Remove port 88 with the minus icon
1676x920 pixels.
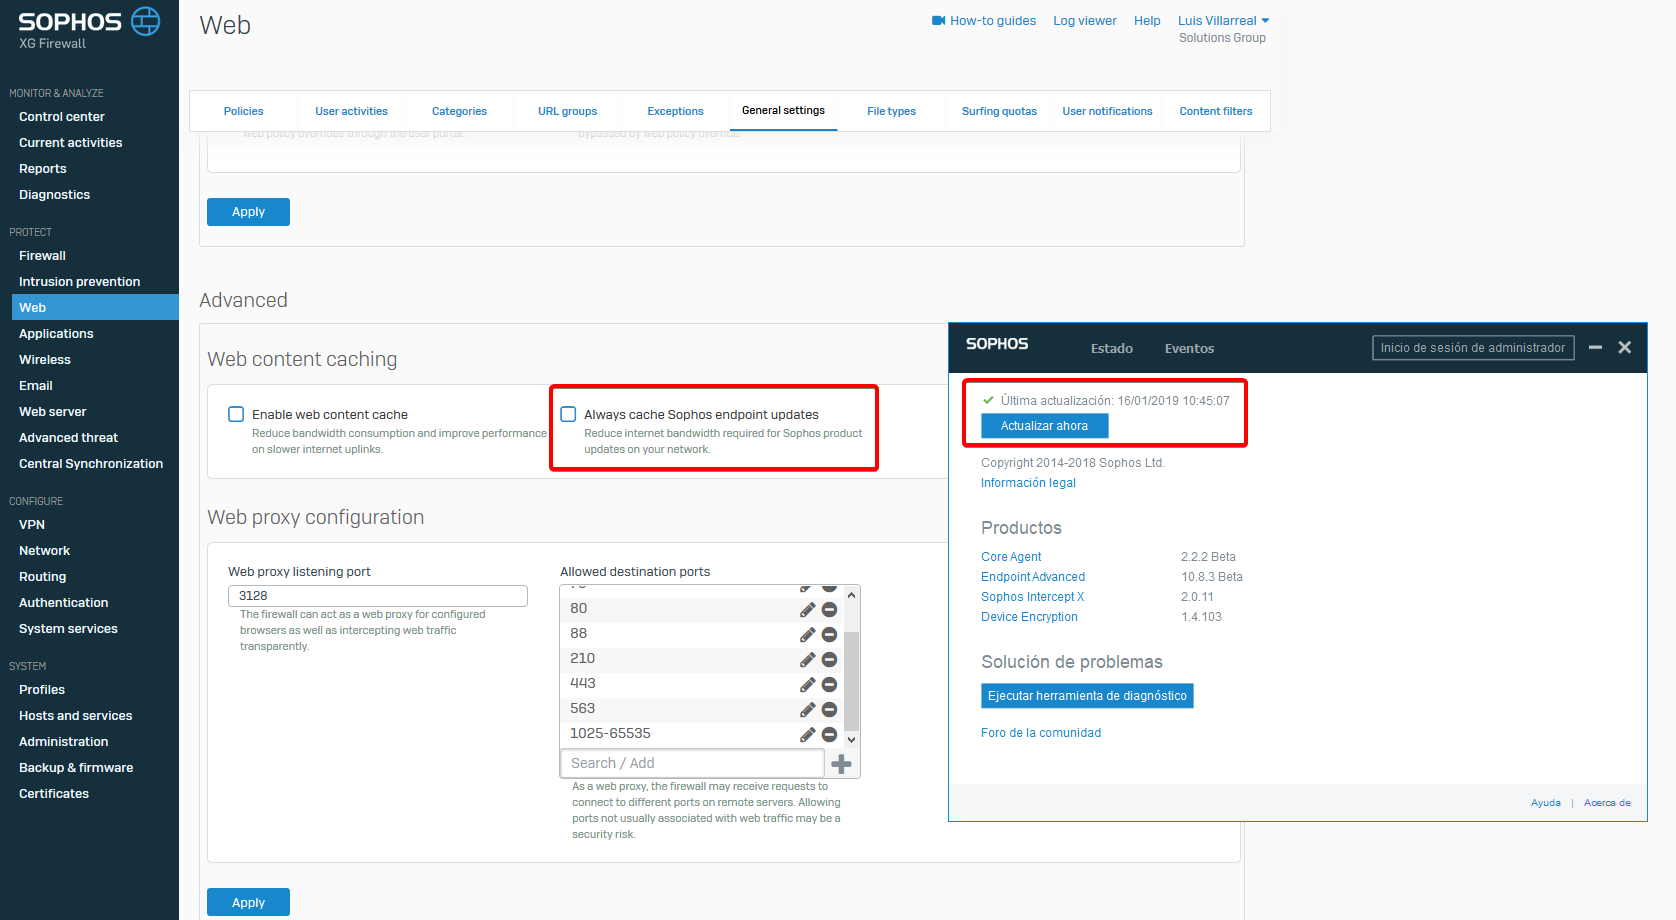tap(829, 634)
